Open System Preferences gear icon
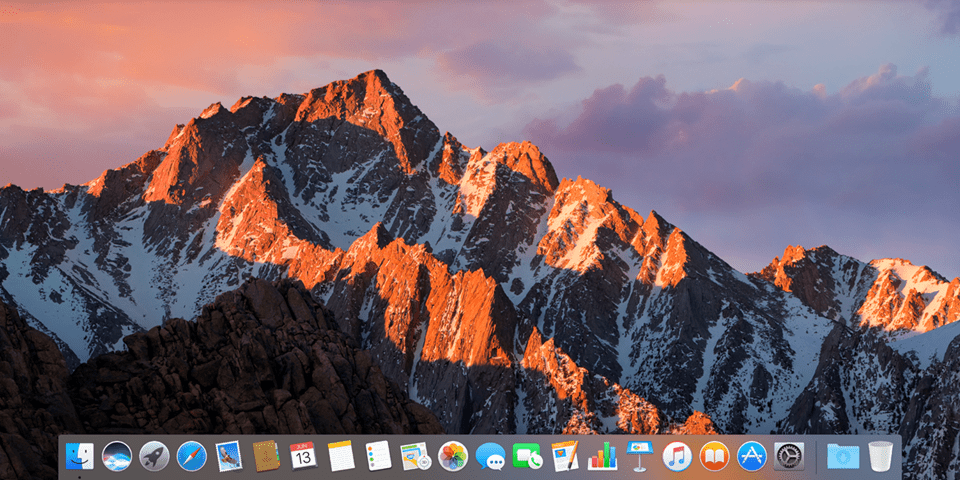The image size is (960, 480). 789,456
